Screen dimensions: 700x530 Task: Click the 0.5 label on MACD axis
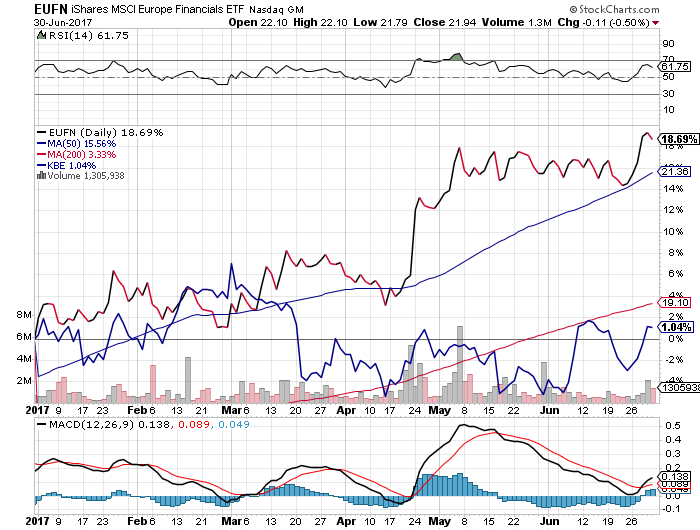click(673, 426)
